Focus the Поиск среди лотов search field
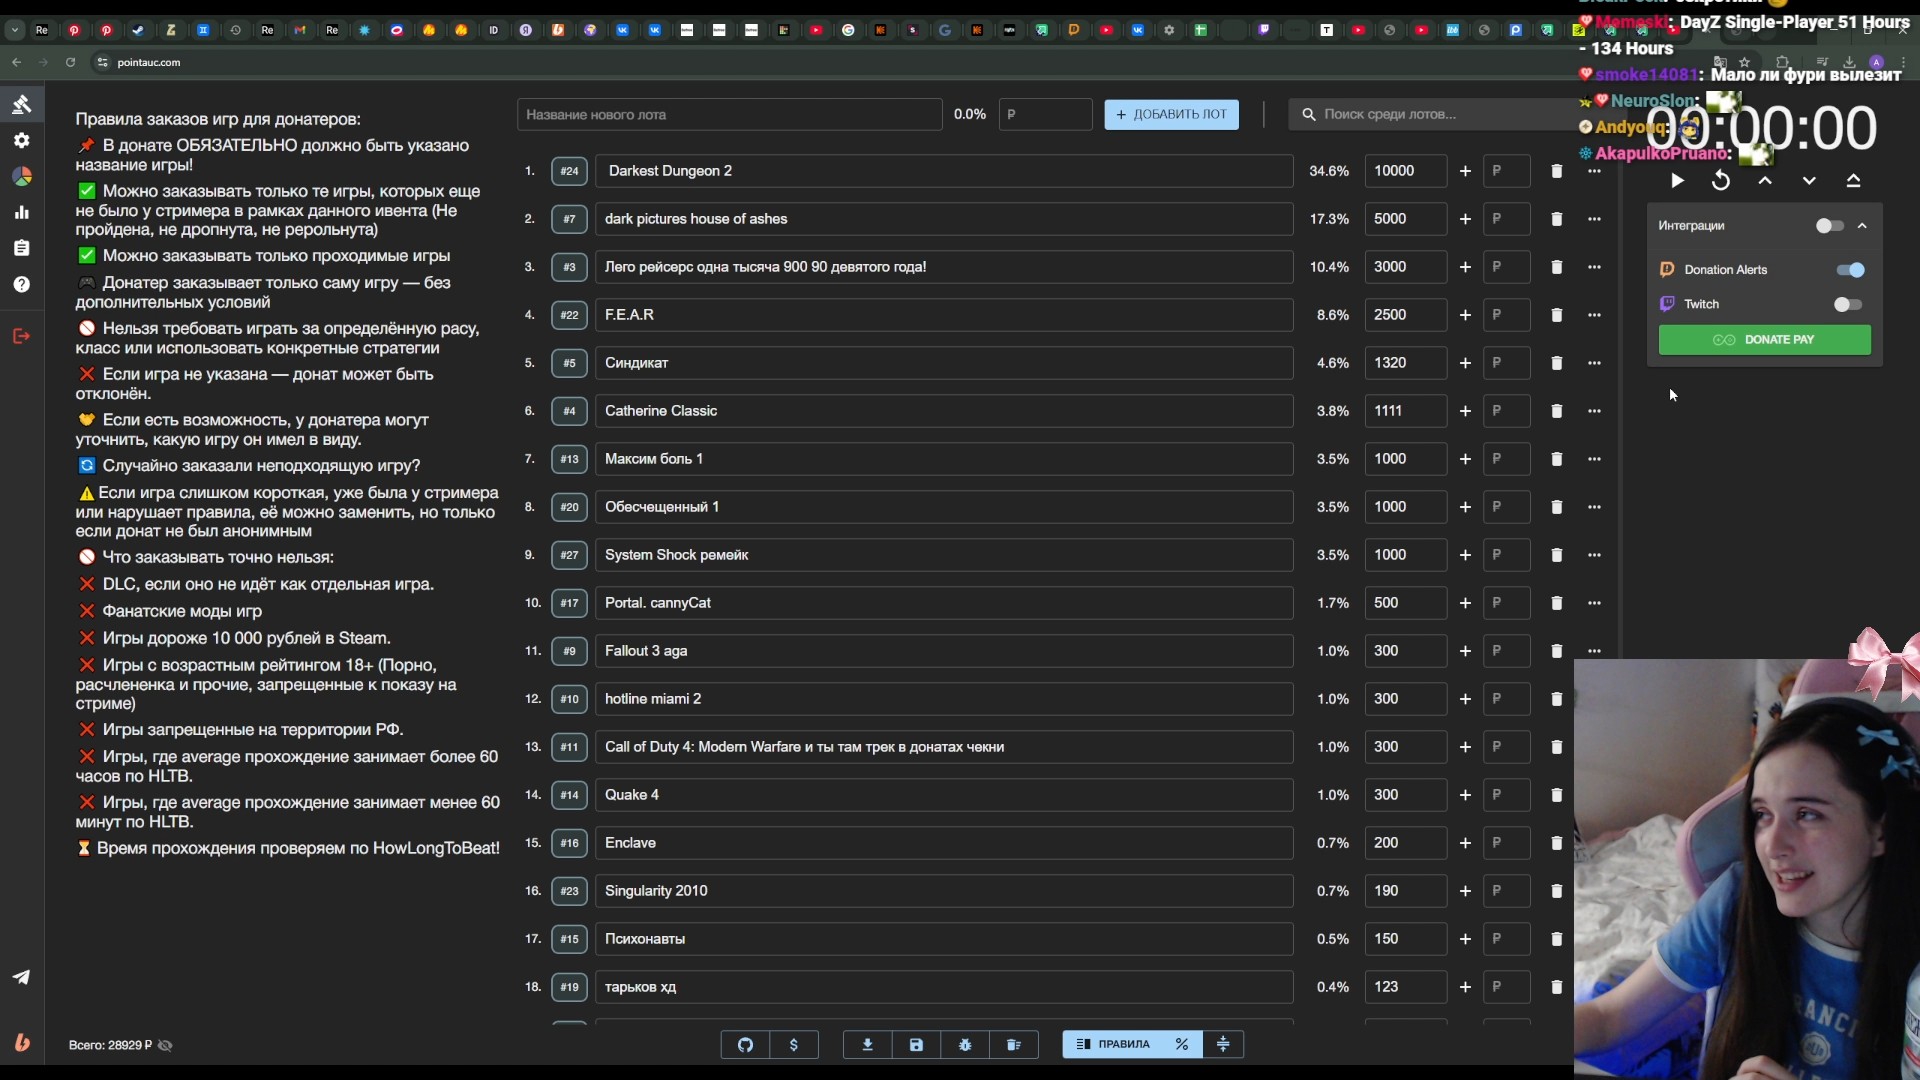 1440,114
